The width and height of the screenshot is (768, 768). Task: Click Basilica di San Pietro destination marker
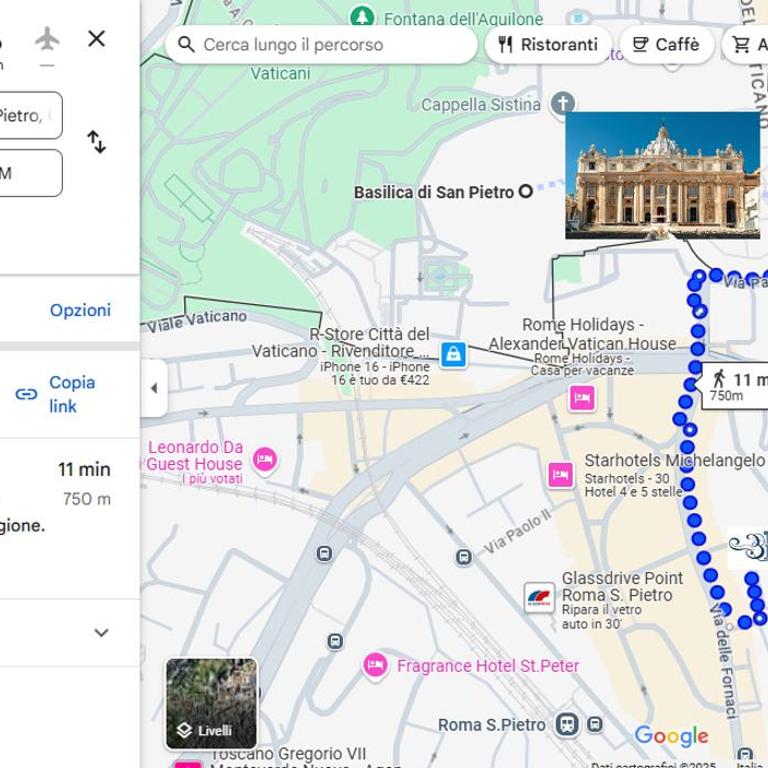[526, 192]
